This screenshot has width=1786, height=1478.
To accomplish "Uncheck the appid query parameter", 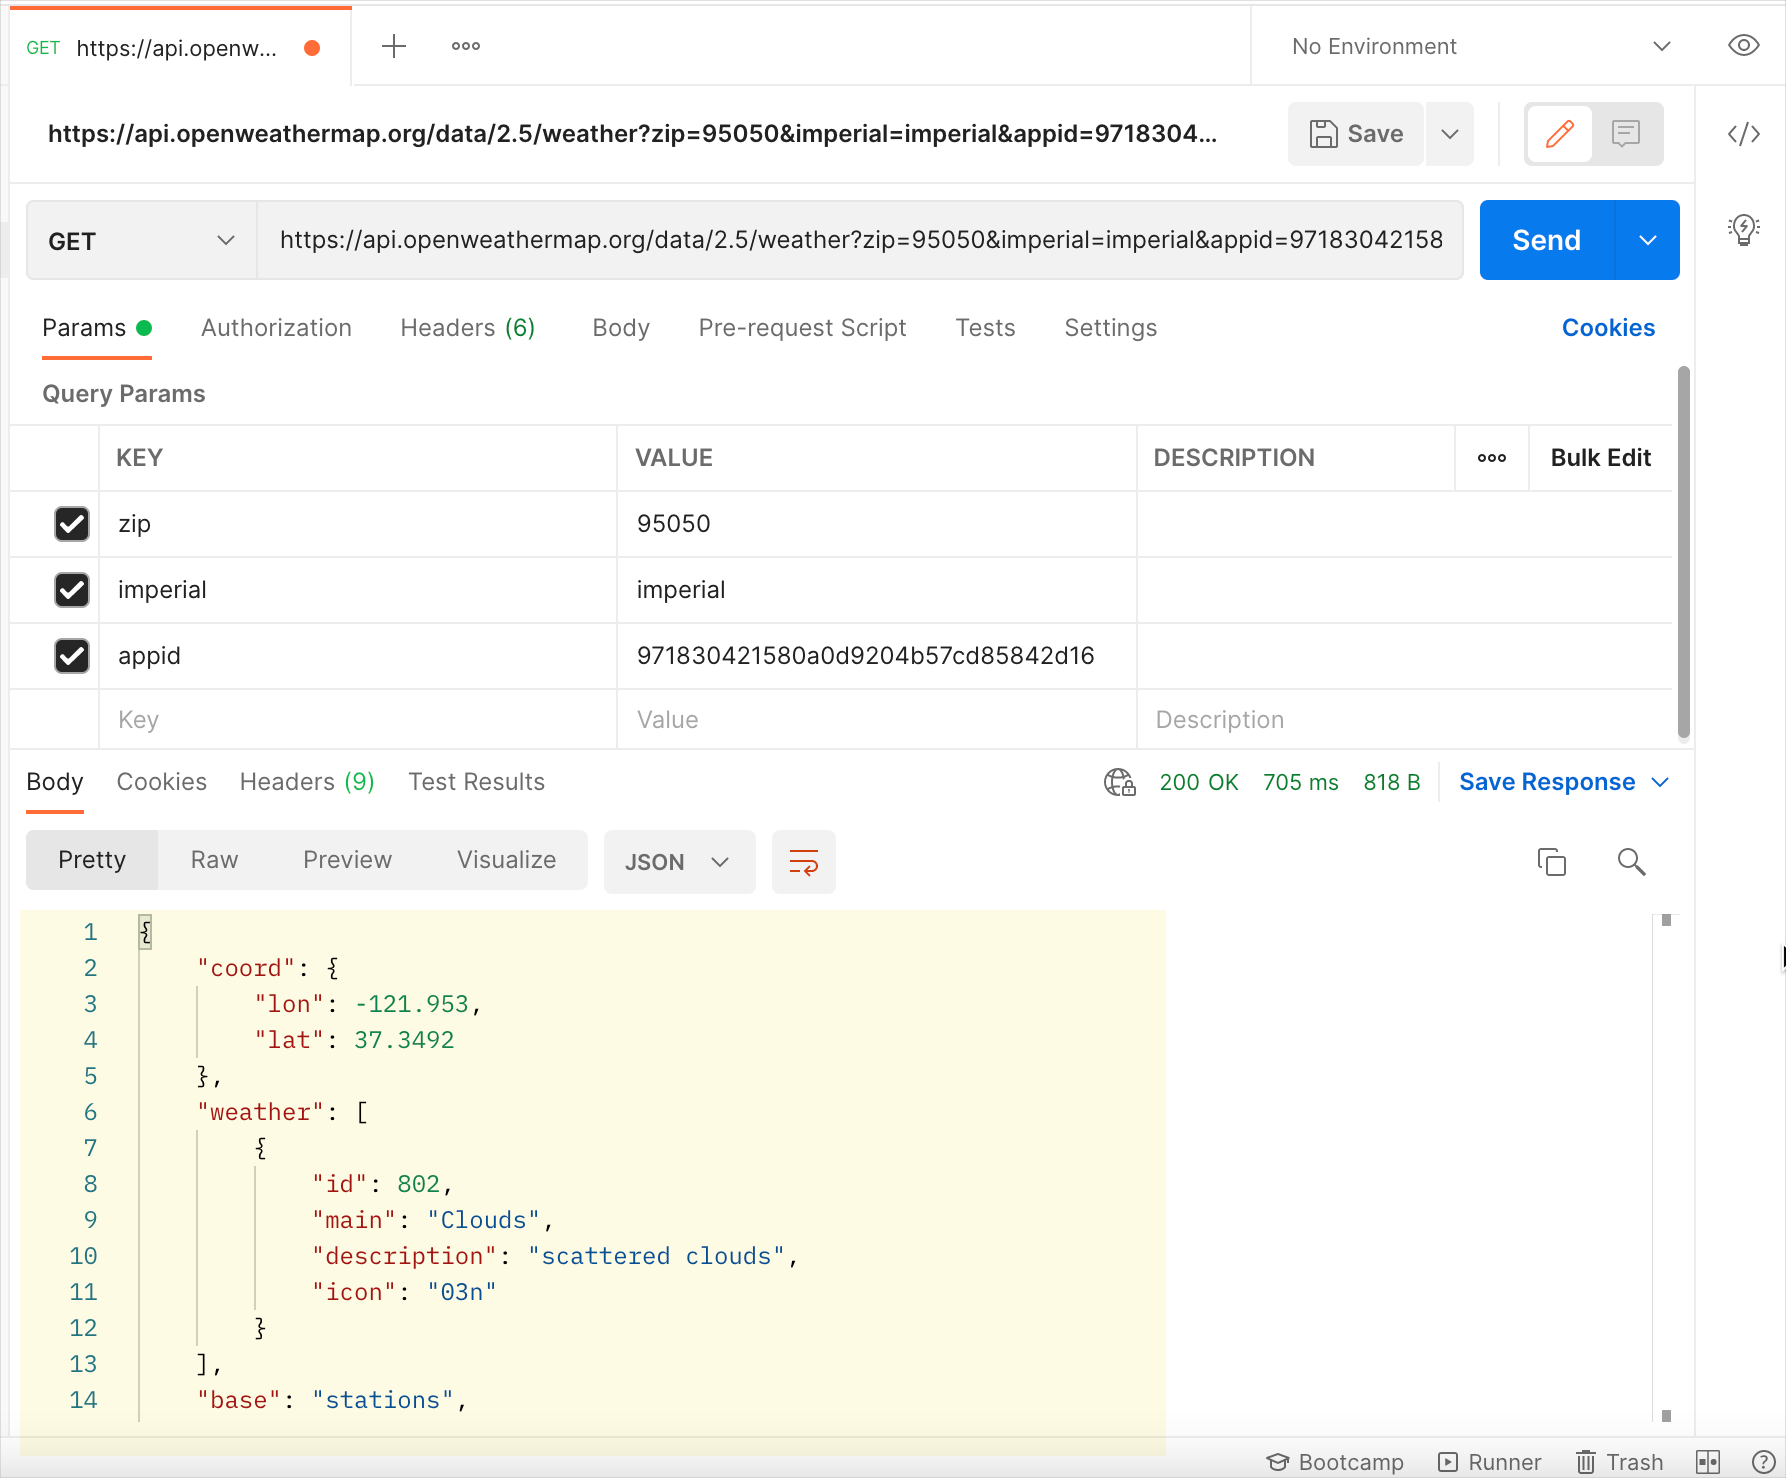I will coord(71,656).
